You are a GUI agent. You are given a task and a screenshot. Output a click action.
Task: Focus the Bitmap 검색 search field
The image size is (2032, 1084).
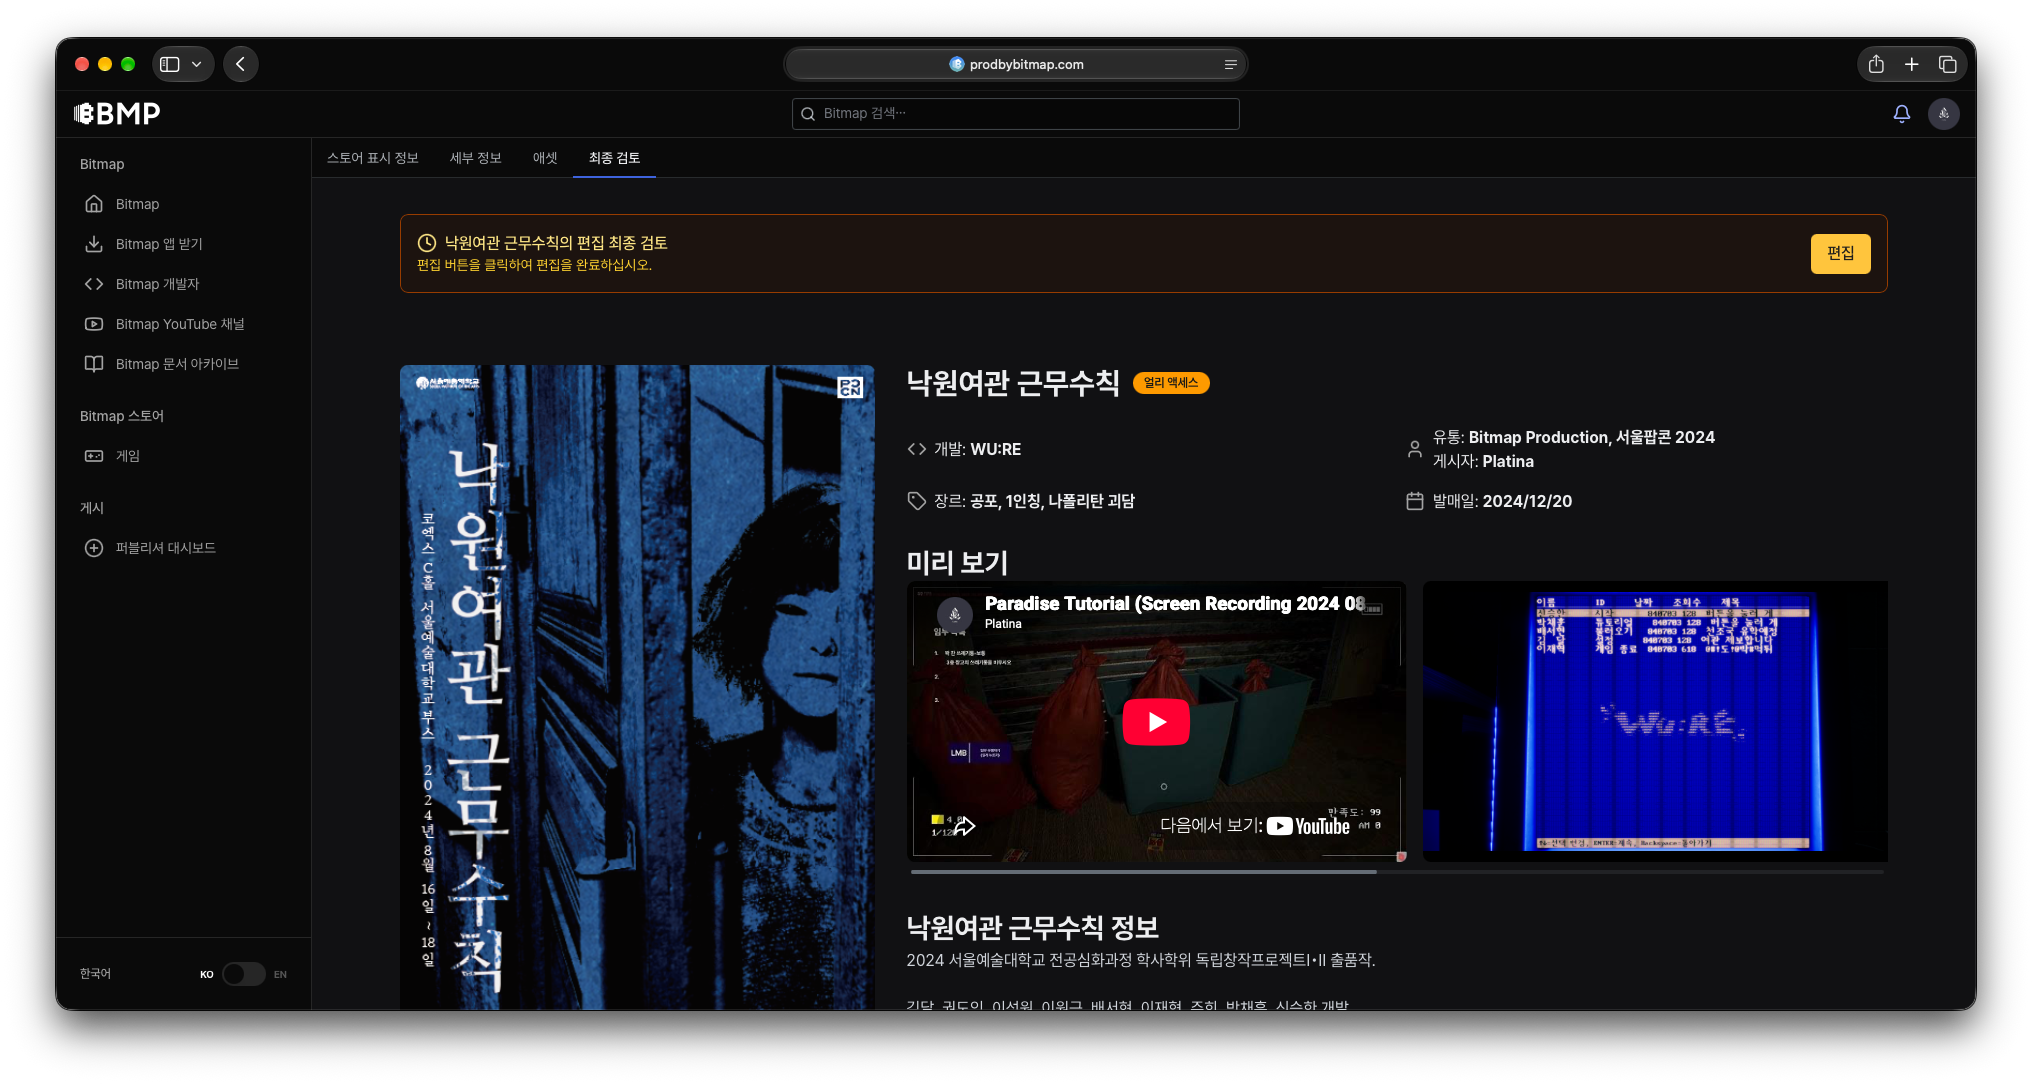1015,114
